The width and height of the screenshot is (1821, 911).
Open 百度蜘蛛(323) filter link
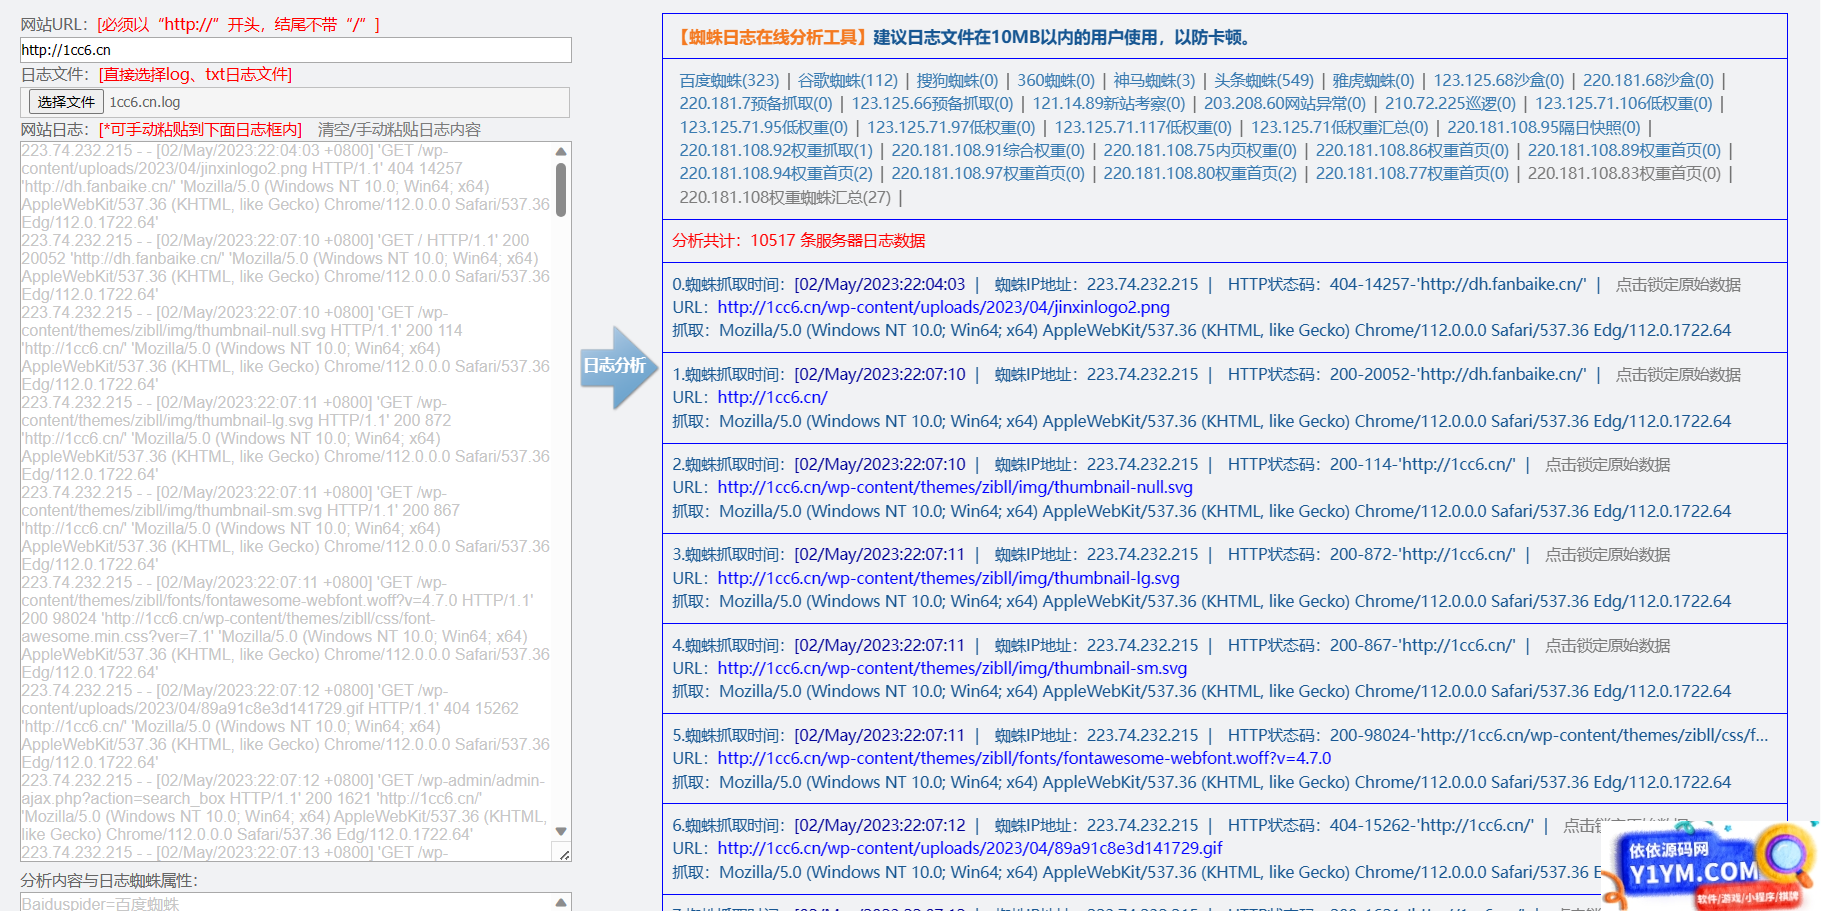(x=729, y=80)
